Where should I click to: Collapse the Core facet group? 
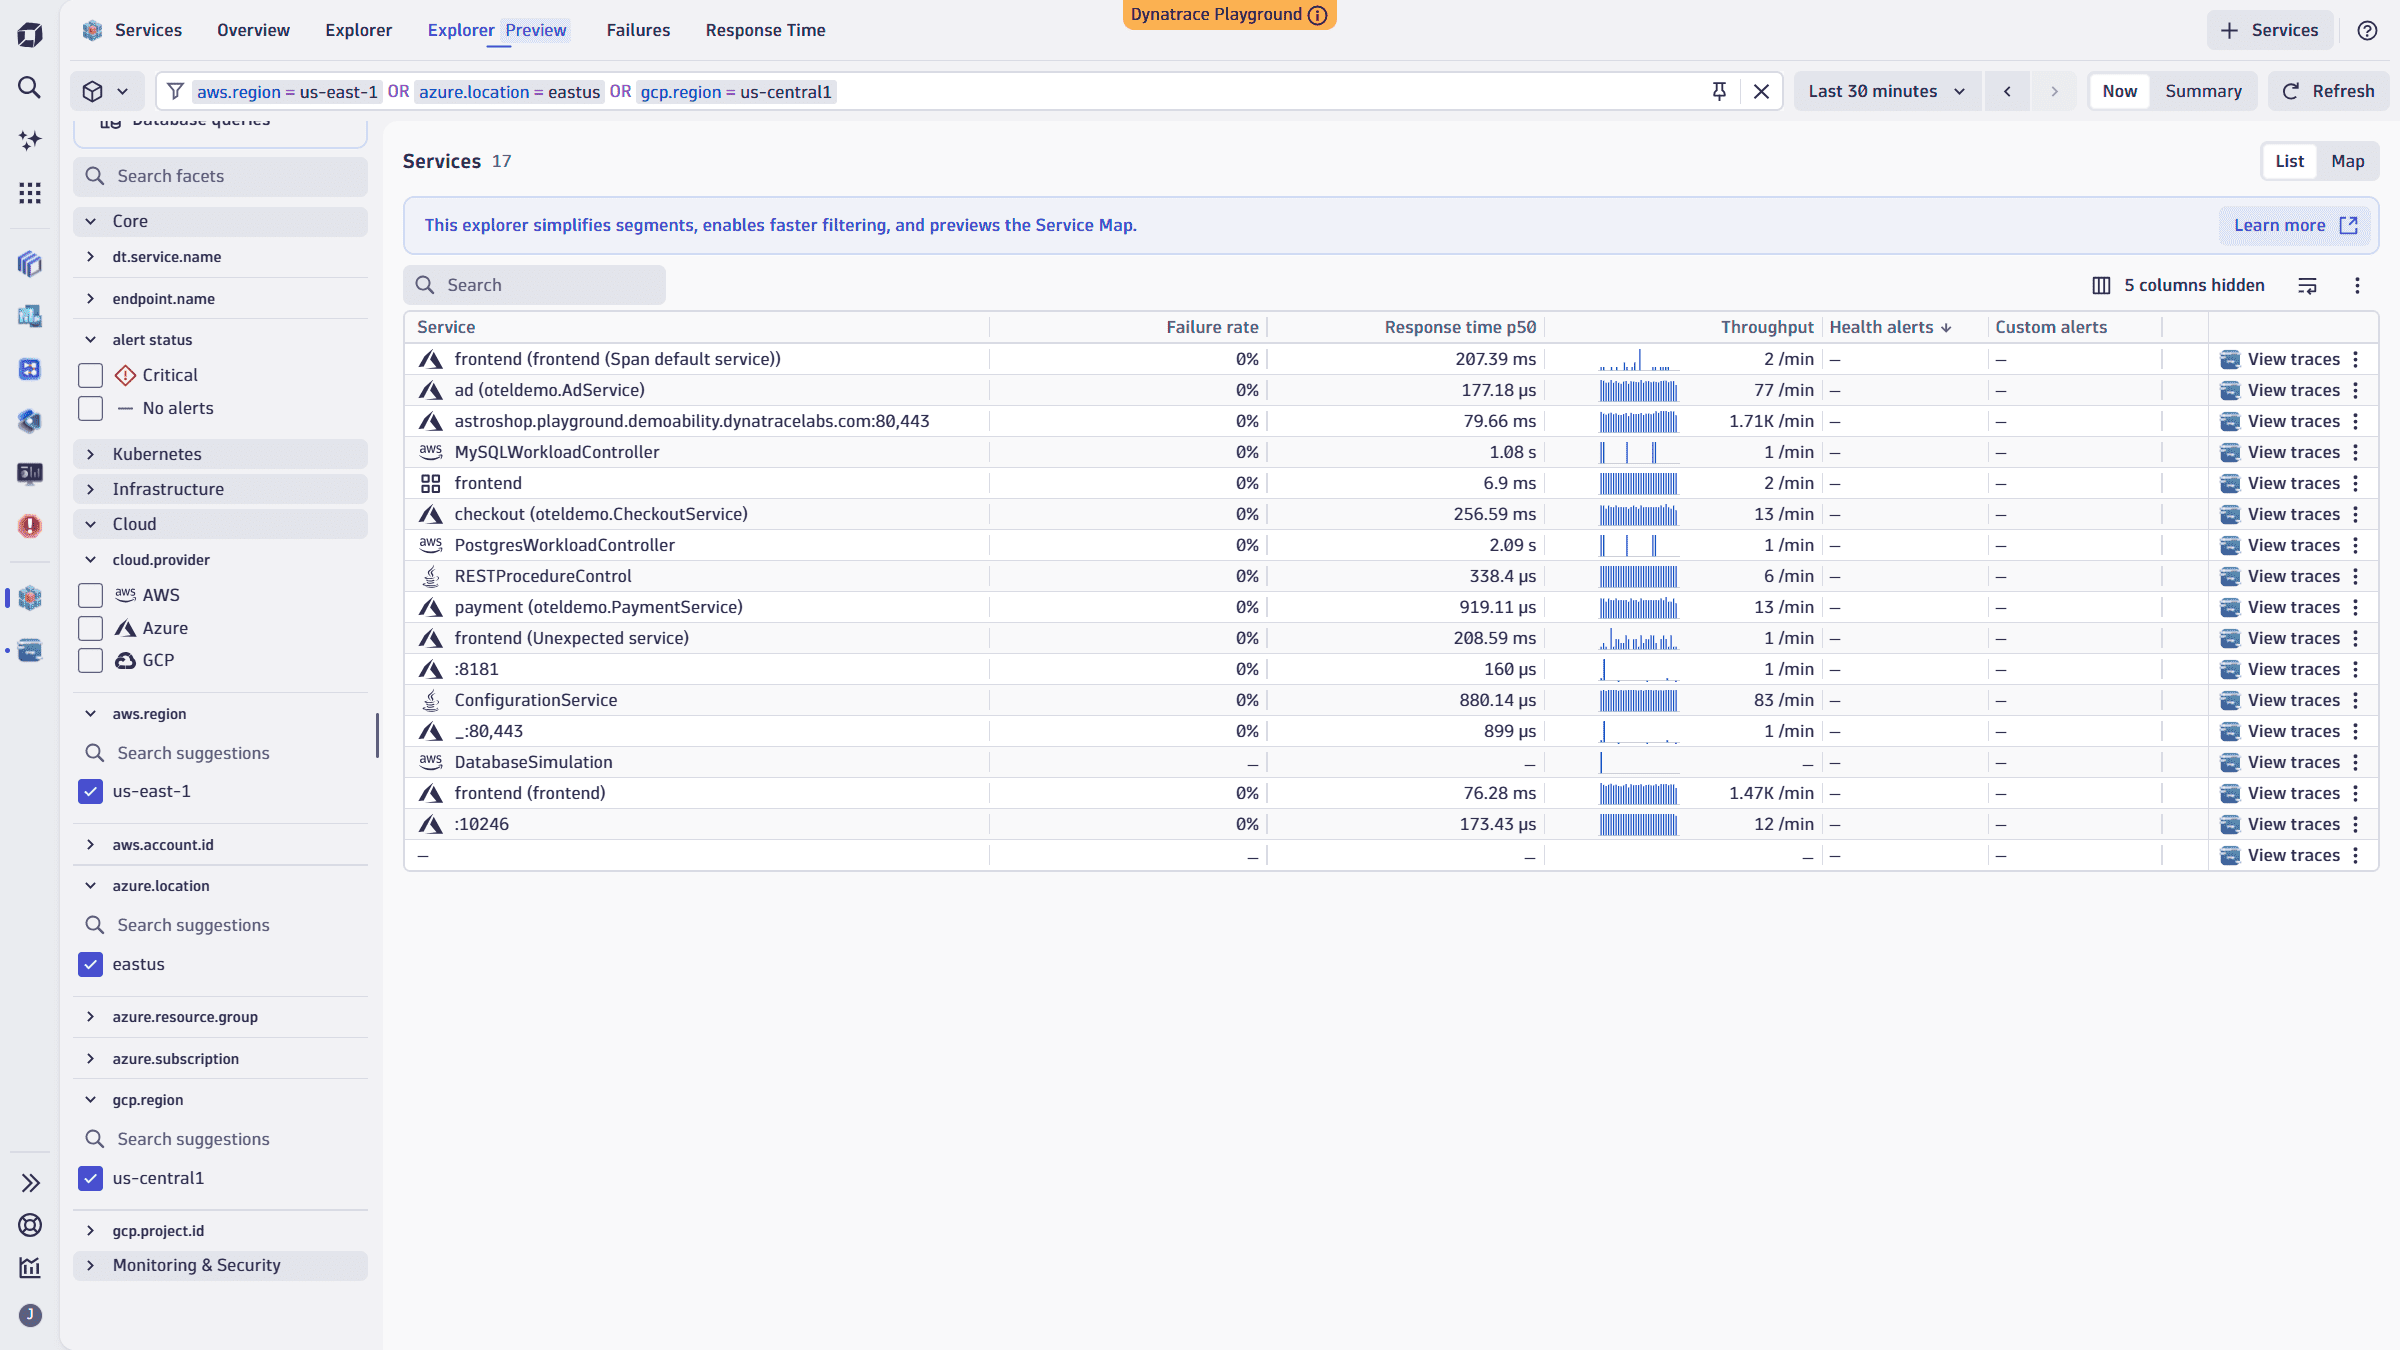tap(220, 221)
